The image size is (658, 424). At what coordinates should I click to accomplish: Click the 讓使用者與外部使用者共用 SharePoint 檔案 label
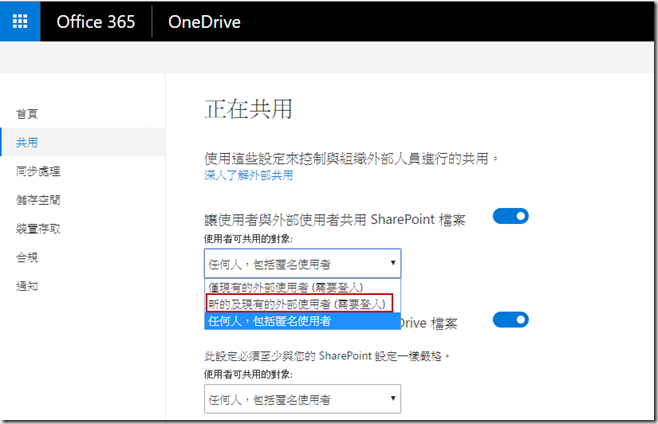click(x=334, y=219)
